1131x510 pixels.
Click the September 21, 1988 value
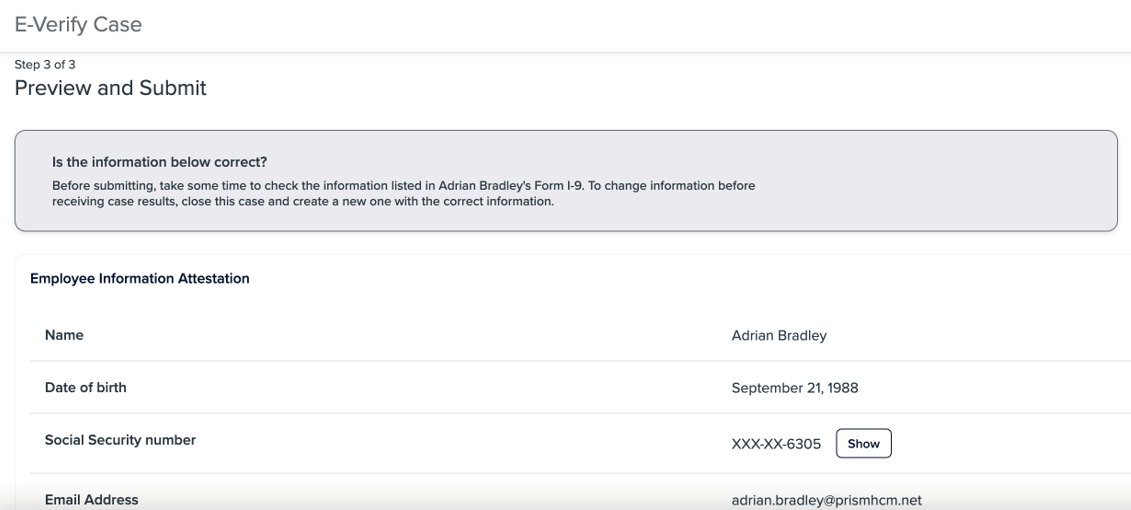pos(795,388)
